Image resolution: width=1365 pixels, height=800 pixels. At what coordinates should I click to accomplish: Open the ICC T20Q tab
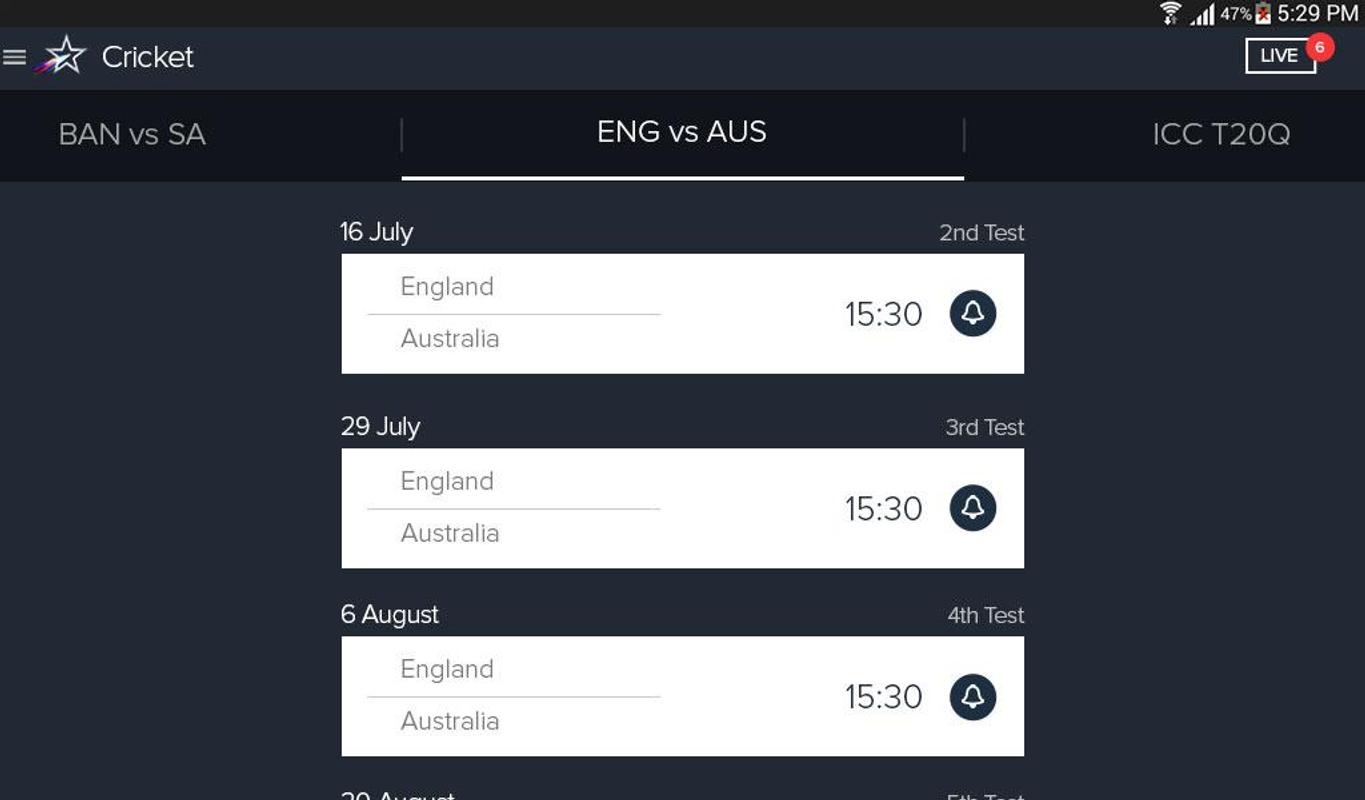coord(1222,135)
